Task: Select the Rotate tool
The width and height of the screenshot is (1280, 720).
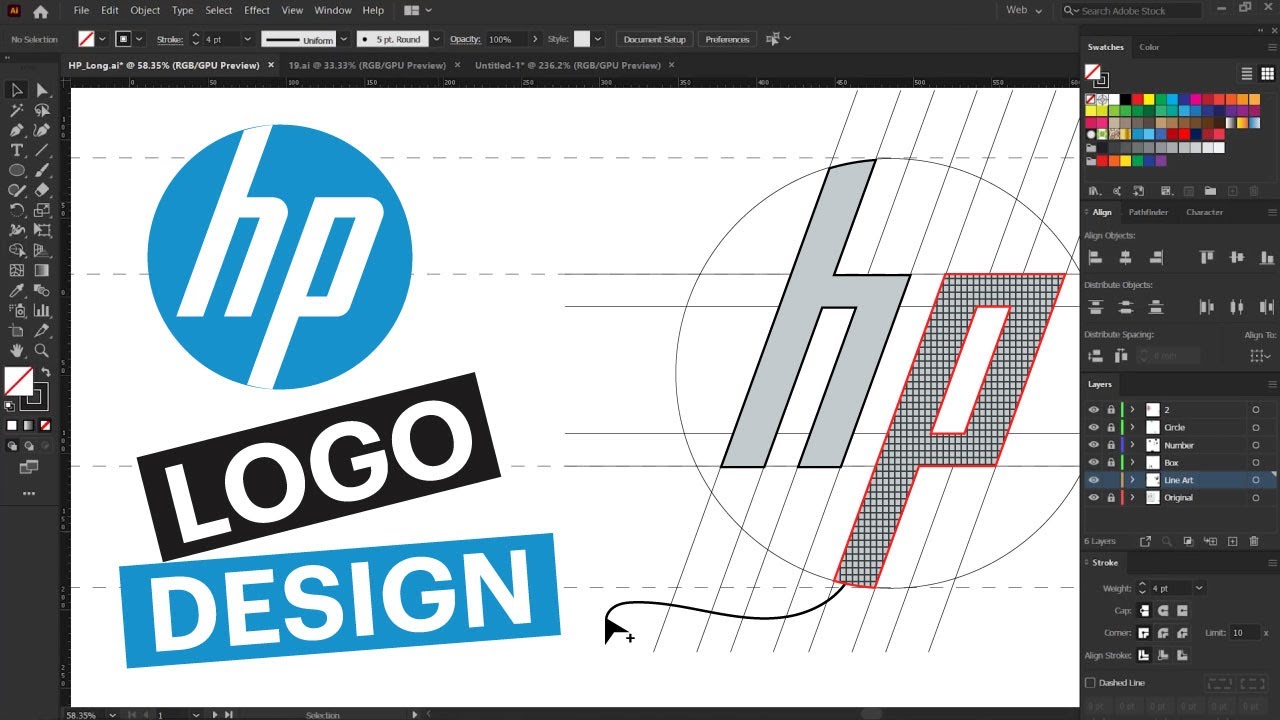Action: point(17,210)
